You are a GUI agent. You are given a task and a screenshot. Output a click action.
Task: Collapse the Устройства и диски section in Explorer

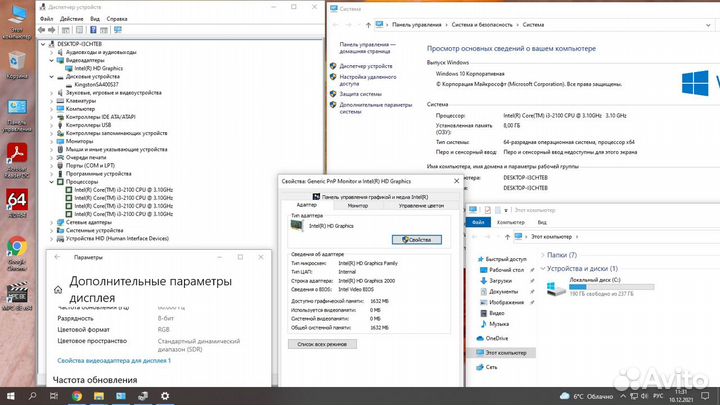[x=543, y=269]
